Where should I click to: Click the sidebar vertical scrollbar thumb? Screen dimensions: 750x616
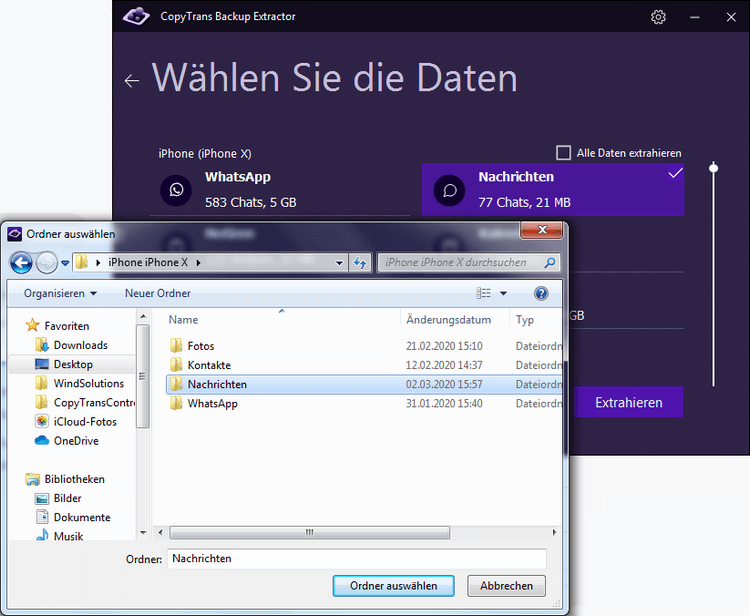click(143, 376)
